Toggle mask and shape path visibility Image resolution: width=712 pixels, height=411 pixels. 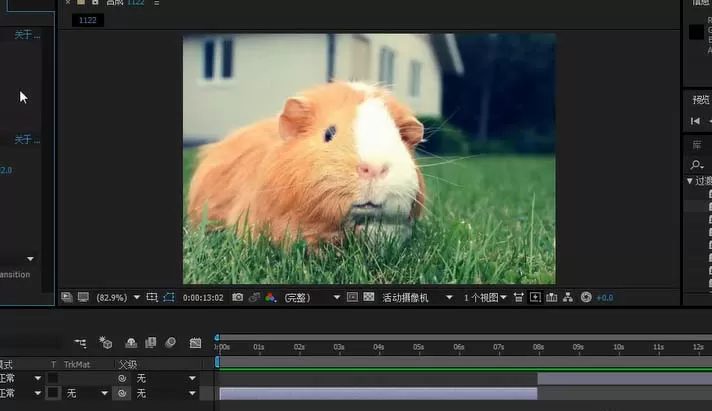pyautogui.click(x=169, y=297)
